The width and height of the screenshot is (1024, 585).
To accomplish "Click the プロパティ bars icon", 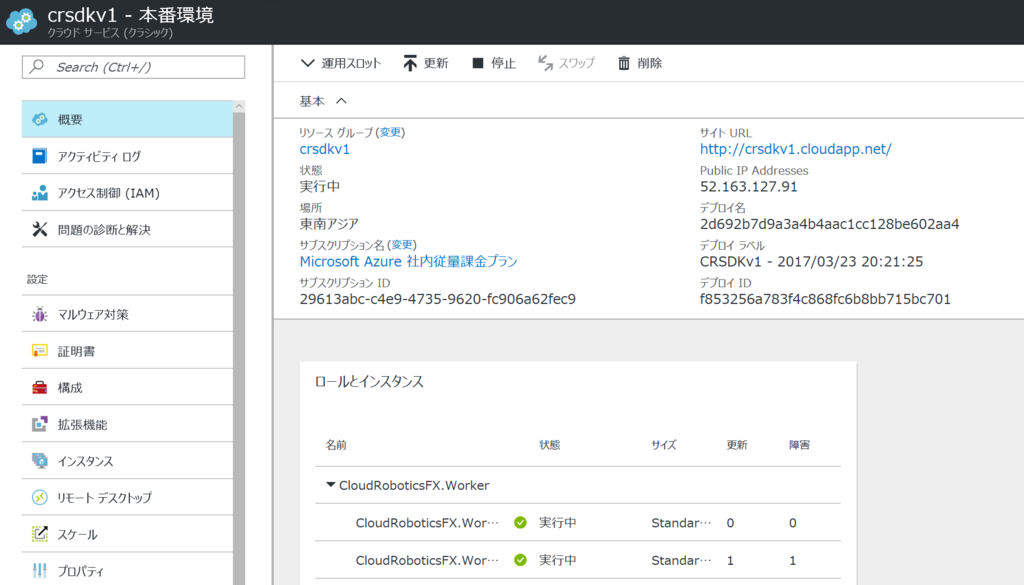I will (x=39, y=571).
